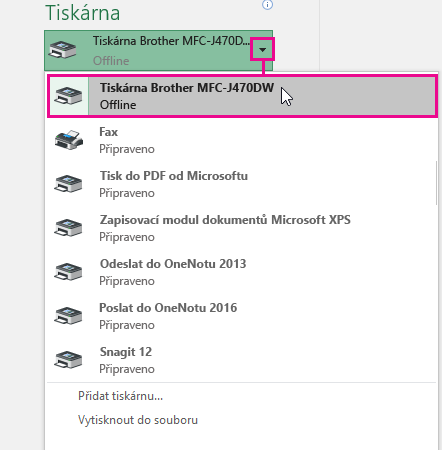
Task: Click the OneNotu 2016 printer icon
Action: pyautogui.click(x=68, y=316)
